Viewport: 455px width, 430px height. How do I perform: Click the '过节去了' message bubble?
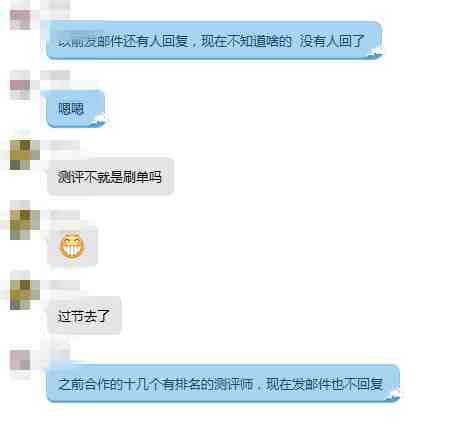tap(84, 315)
